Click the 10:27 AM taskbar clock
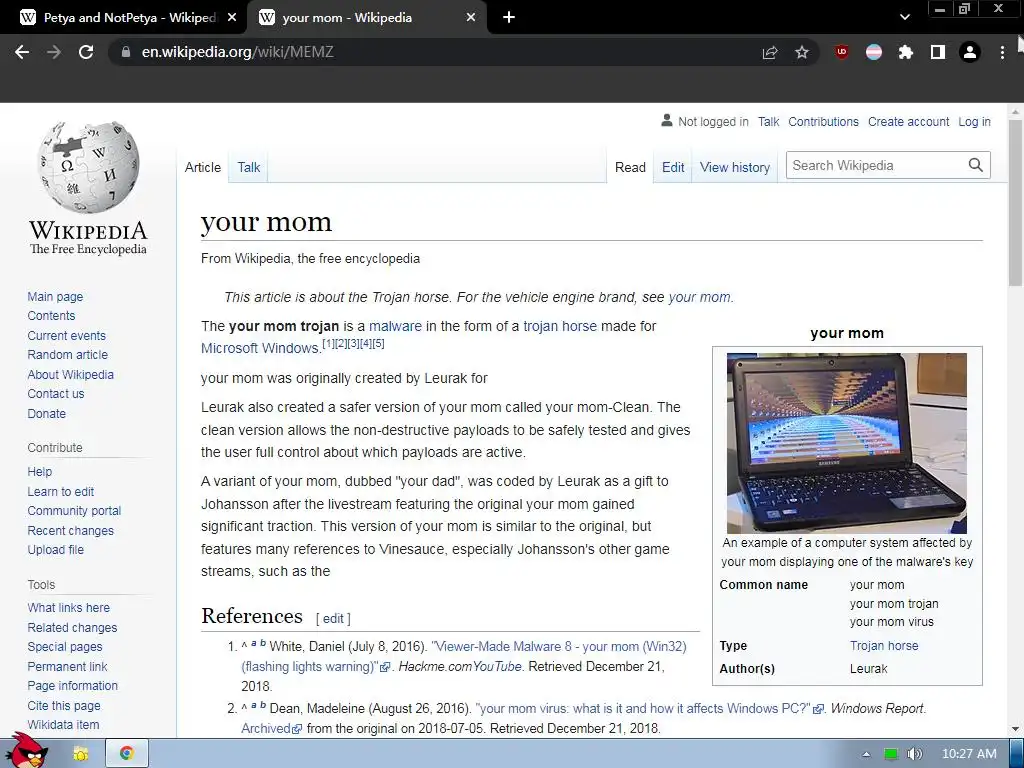1024x768 pixels. pyautogui.click(x=969, y=754)
